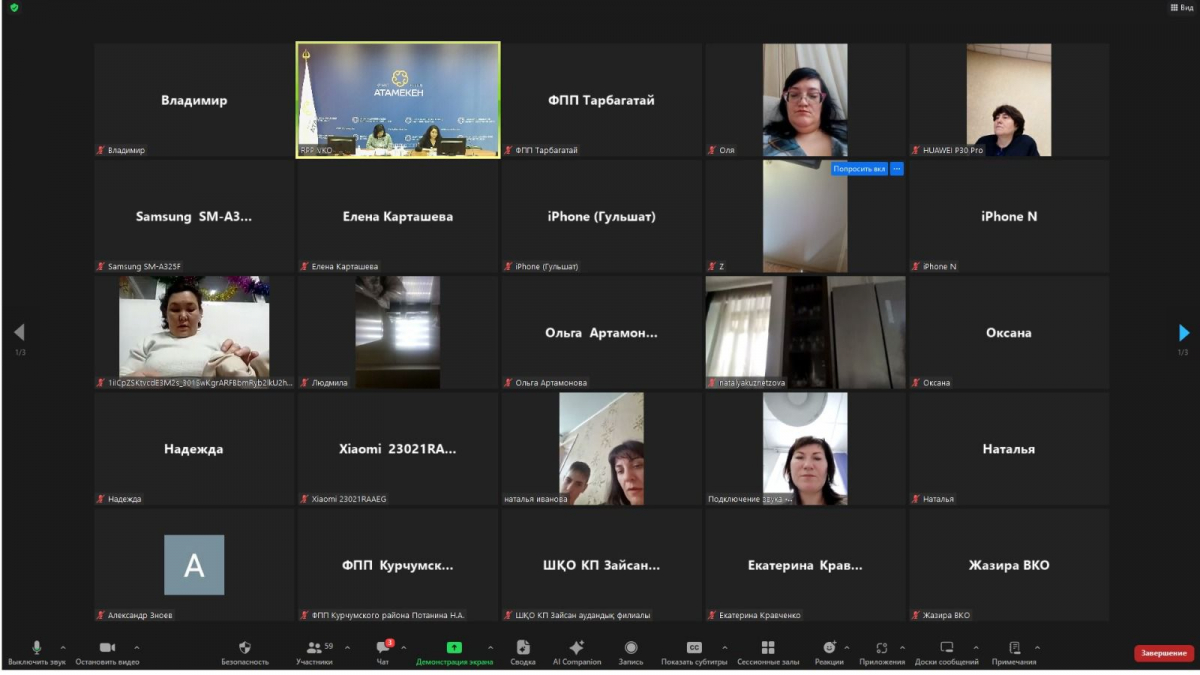1200x675 pixels.
Task: Open AI Companion
Action: 577,653
